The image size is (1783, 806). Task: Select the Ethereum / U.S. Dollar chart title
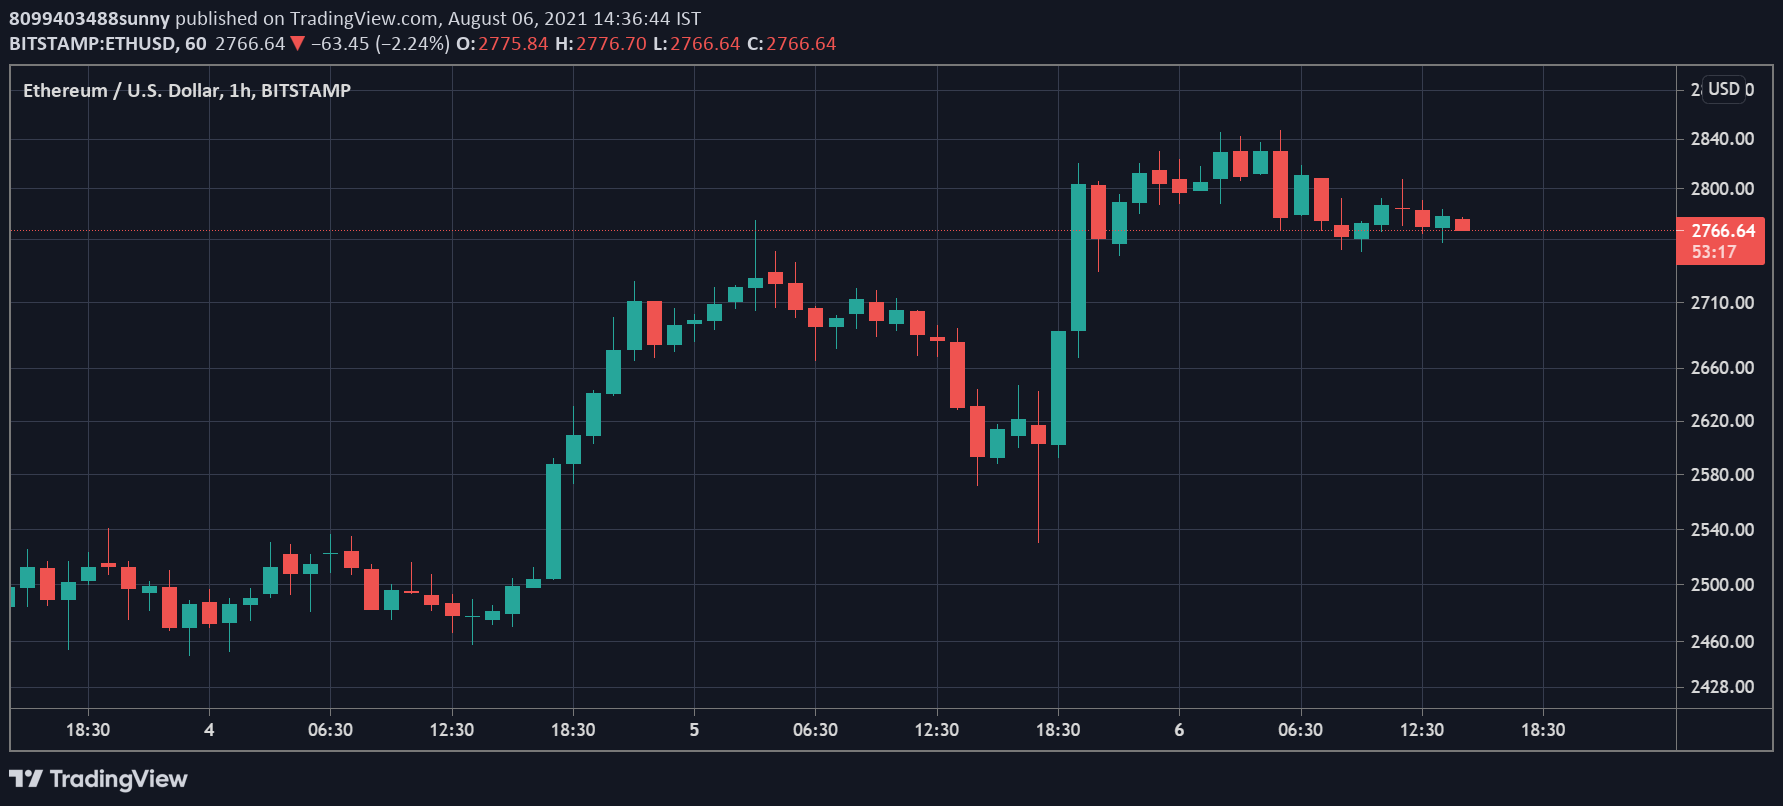pyautogui.click(x=187, y=90)
